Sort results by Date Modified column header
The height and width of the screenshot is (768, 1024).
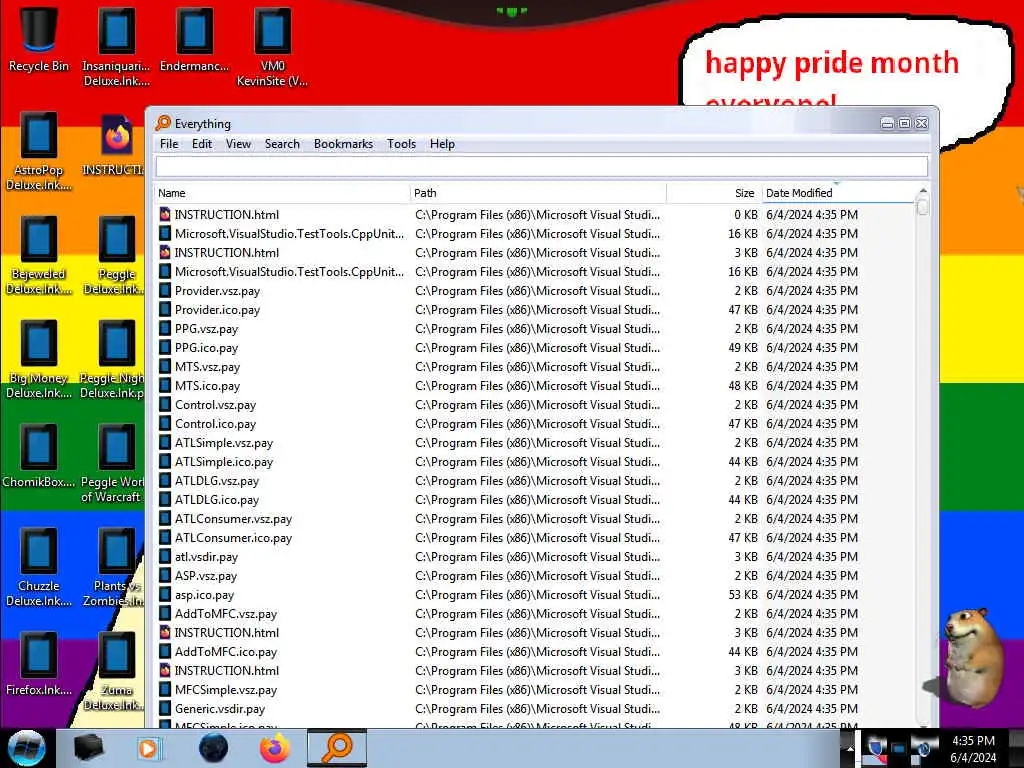point(839,193)
